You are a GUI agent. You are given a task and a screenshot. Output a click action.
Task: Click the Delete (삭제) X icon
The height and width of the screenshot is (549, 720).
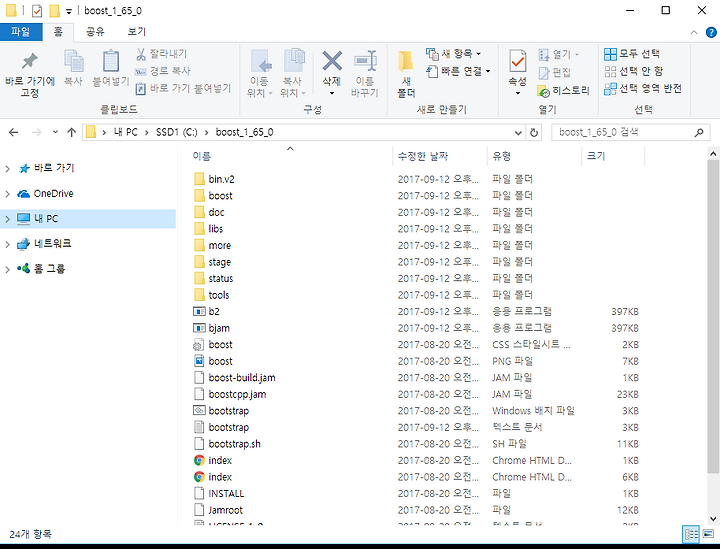pos(332,61)
